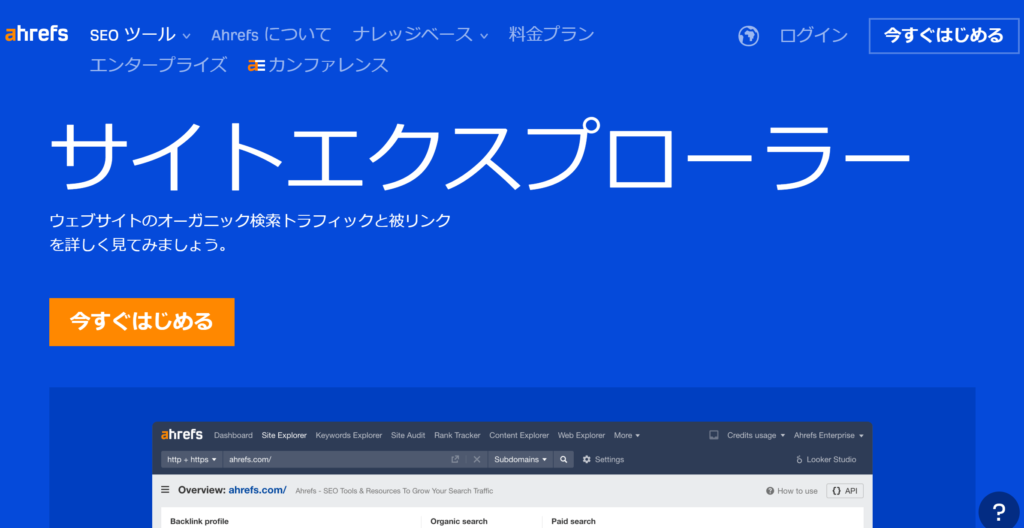Click the orange 今すぐはじめる button
The height and width of the screenshot is (528, 1024).
pyautogui.click(x=142, y=322)
